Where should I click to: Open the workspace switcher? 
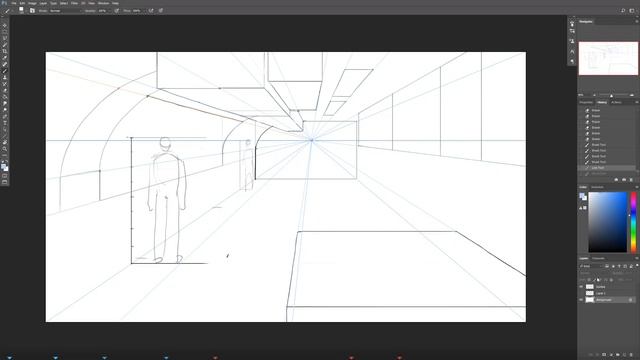[632, 11]
